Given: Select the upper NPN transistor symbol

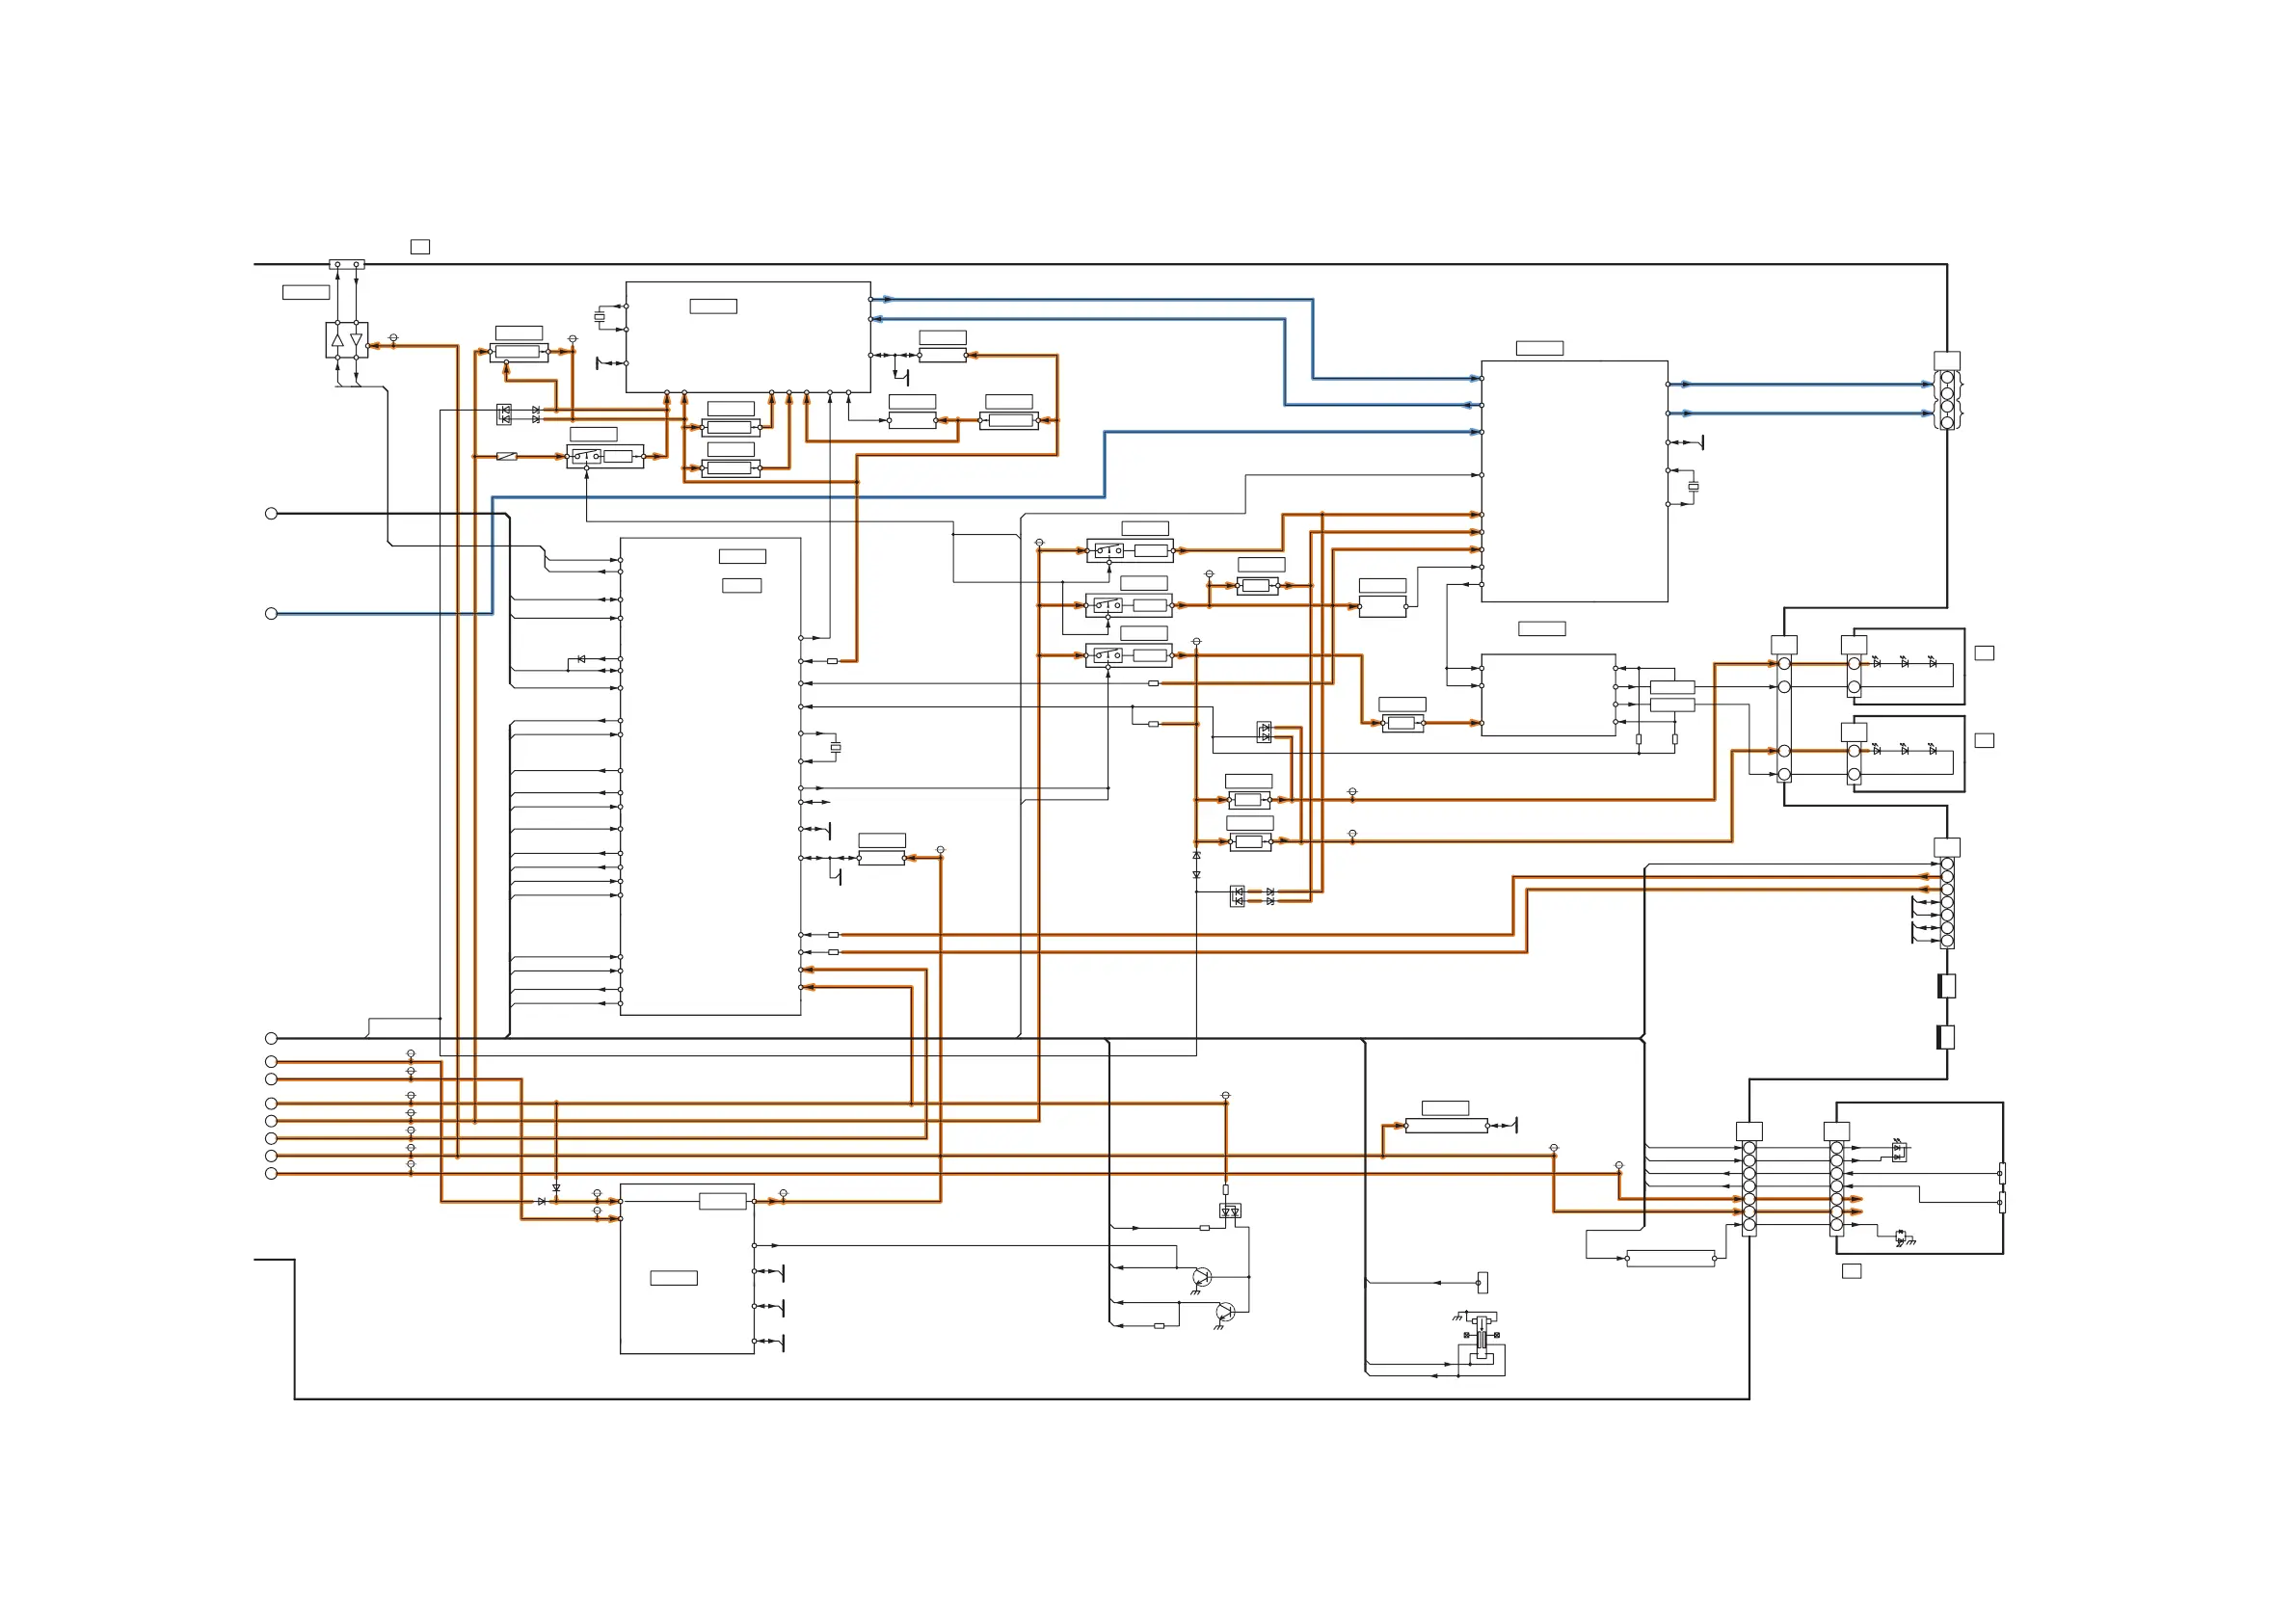Looking at the screenshot, I should [1202, 1277].
